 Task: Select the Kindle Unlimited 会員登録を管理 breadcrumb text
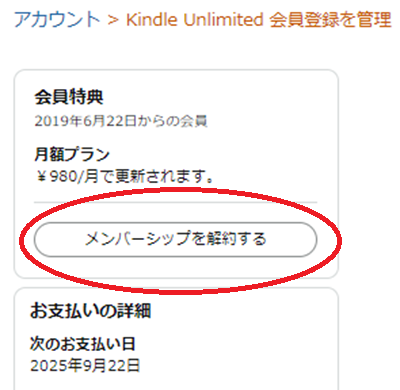point(259,19)
